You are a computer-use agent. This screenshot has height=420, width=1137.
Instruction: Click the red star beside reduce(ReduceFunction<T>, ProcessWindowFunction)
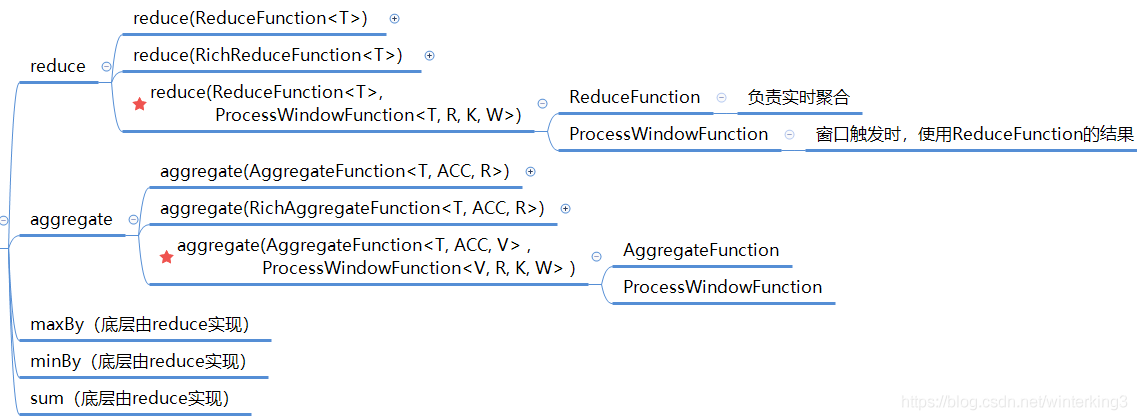140,104
